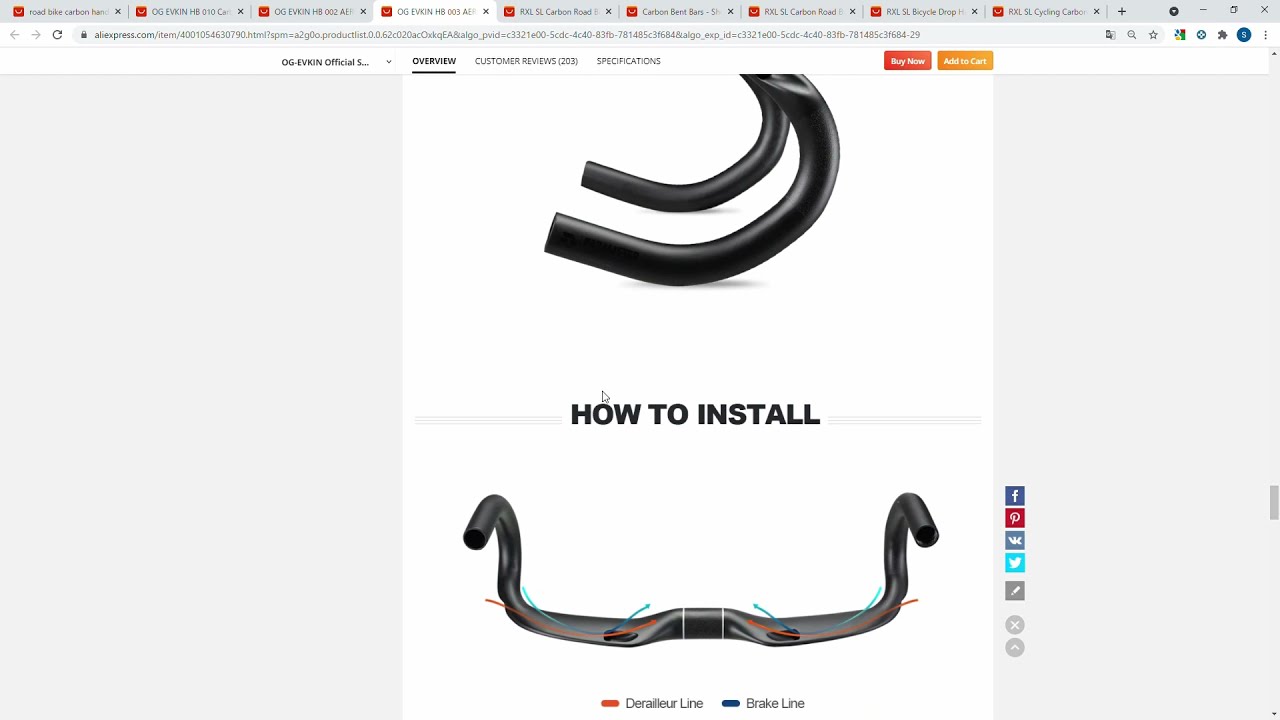The width and height of the screenshot is (1280, 720).
Task: Share via the VK icon
Action: [1015, 540]
